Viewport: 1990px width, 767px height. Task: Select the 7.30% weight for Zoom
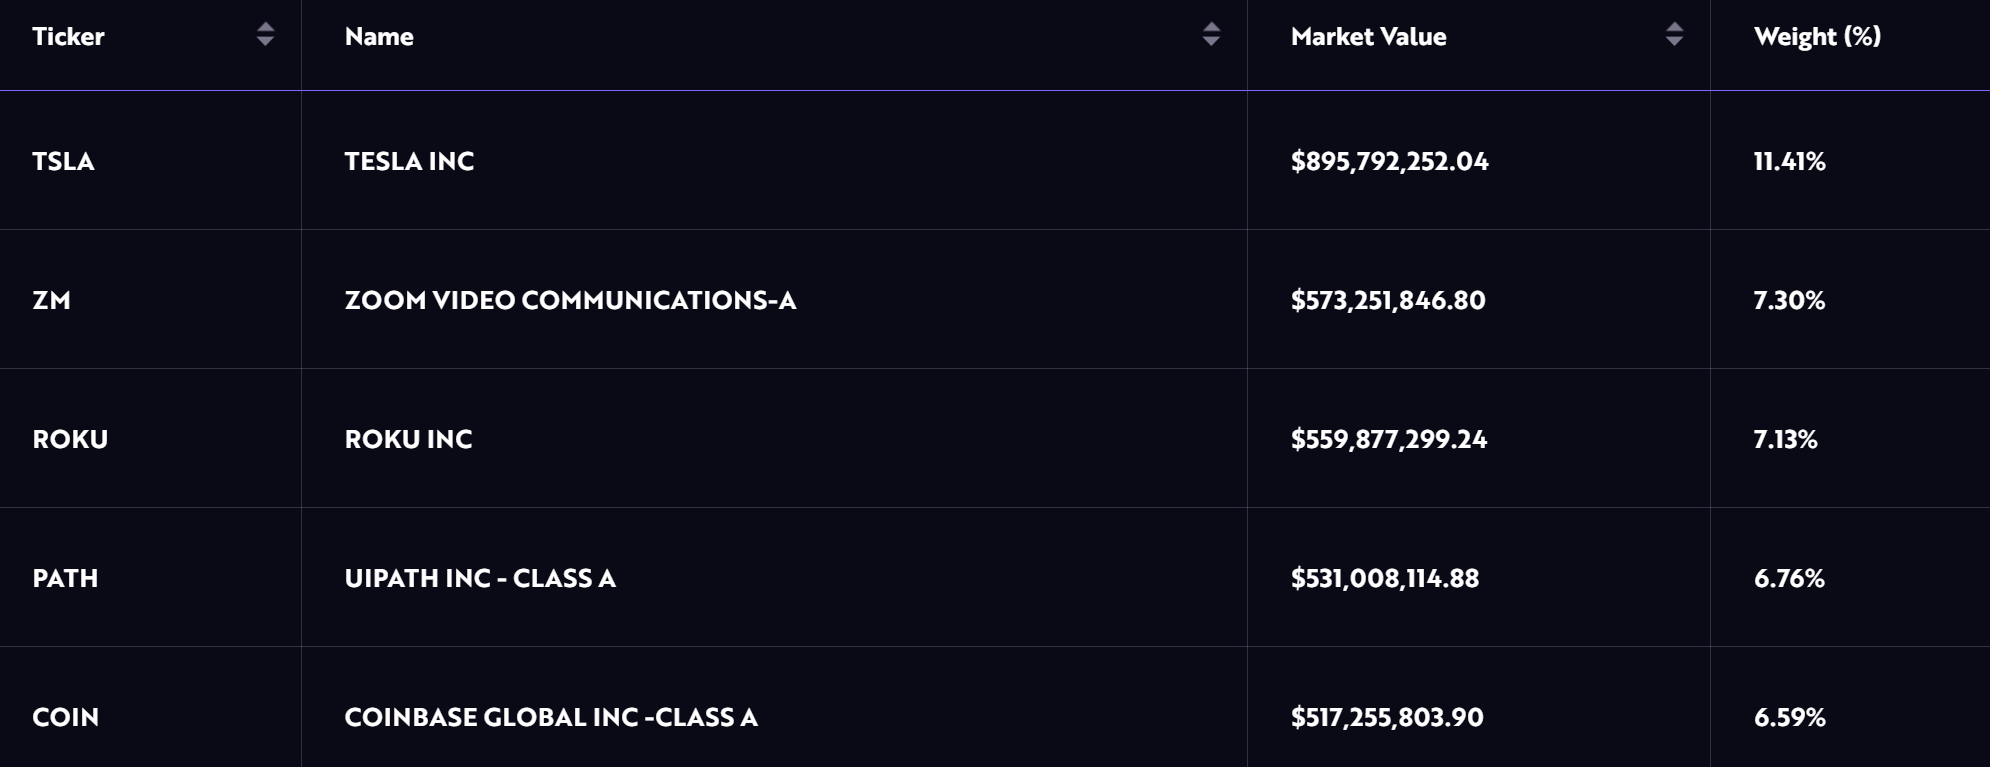(x=1789, y=300)
